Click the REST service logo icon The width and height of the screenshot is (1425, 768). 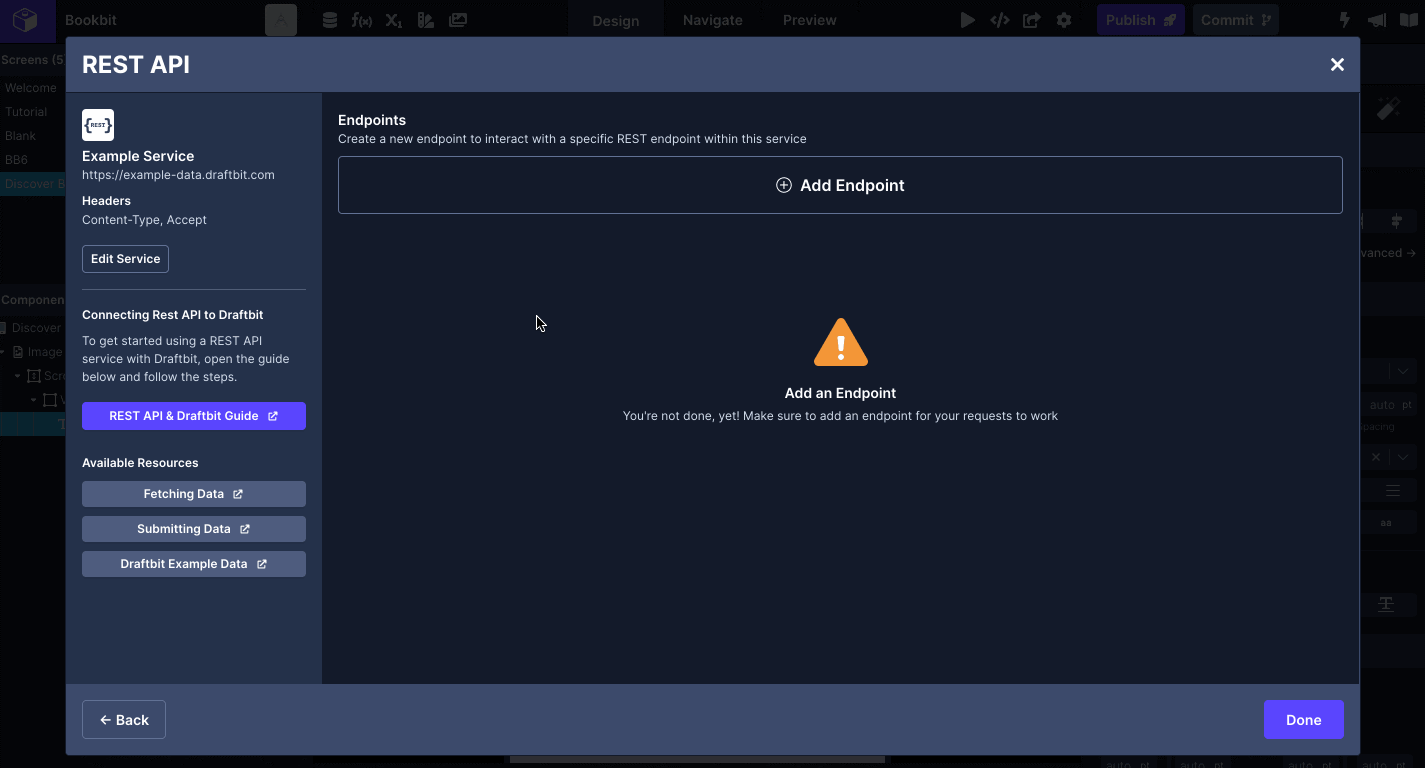tap(98, 125)
